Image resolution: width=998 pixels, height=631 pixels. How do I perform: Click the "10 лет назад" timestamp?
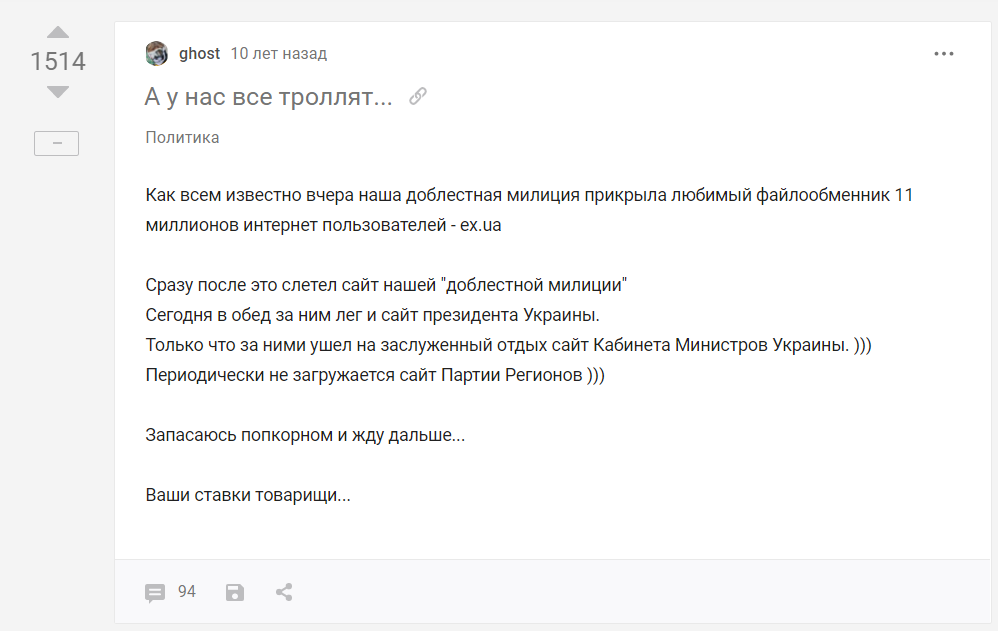(279, 53)
